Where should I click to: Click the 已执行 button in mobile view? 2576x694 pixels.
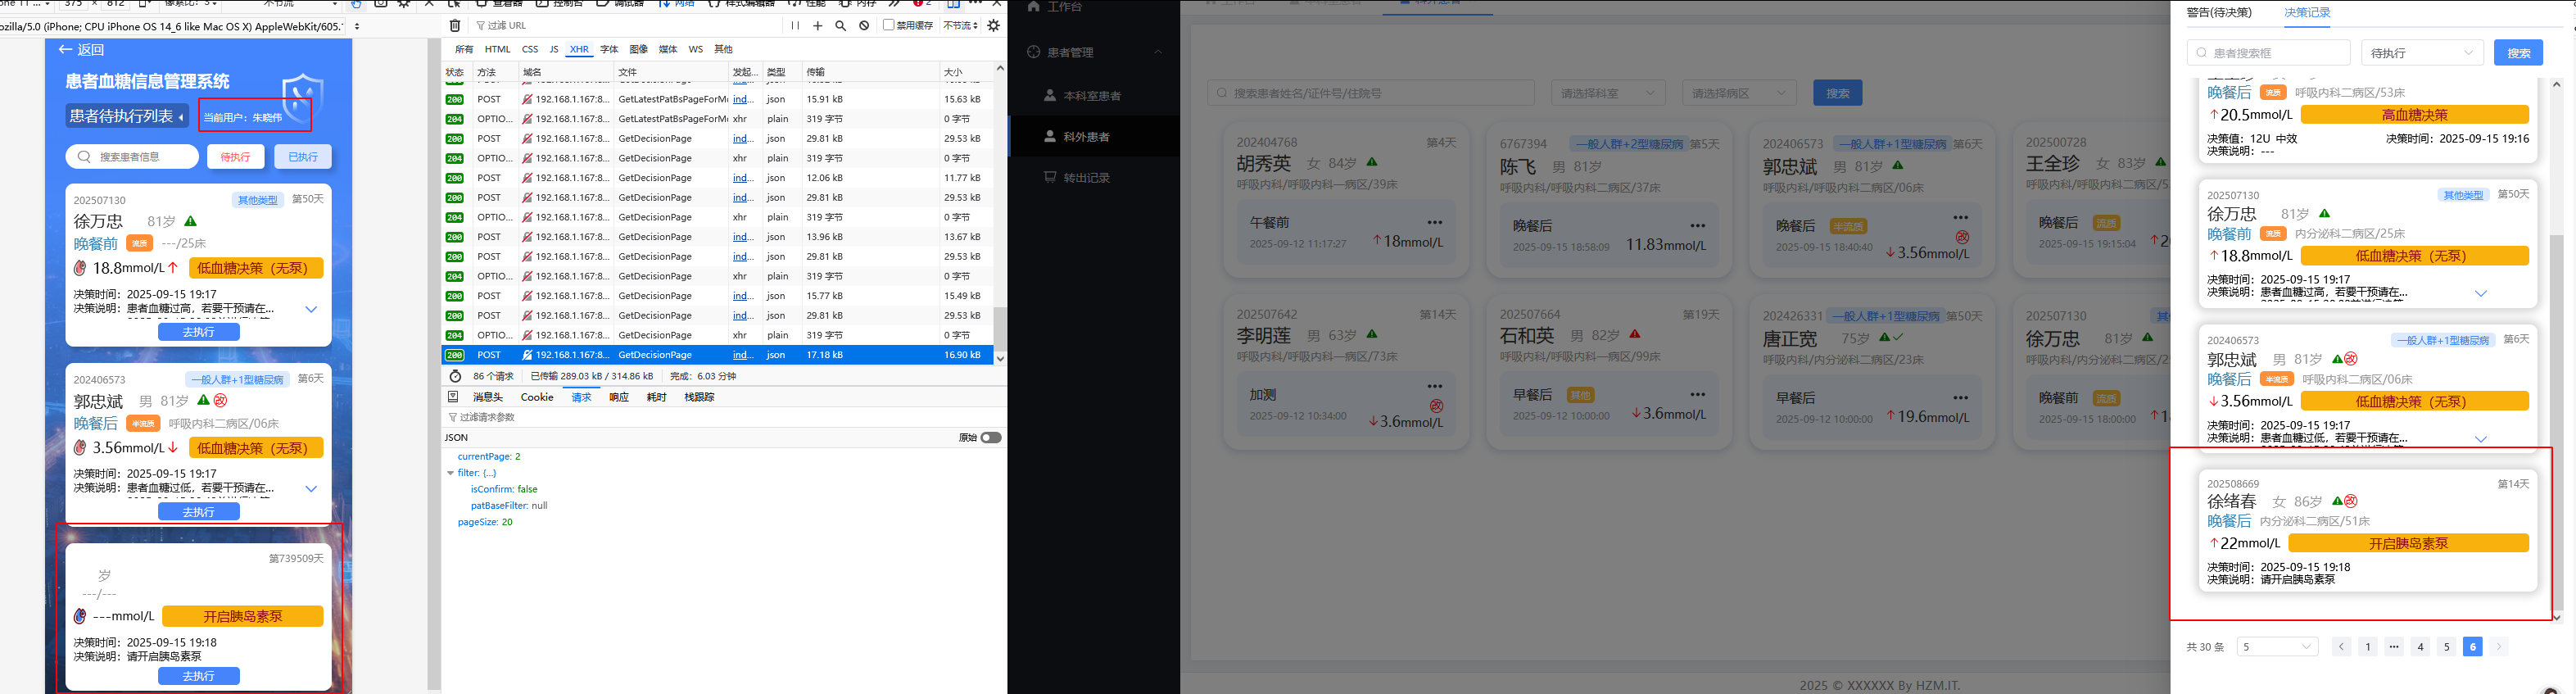[x=303, y=157]
